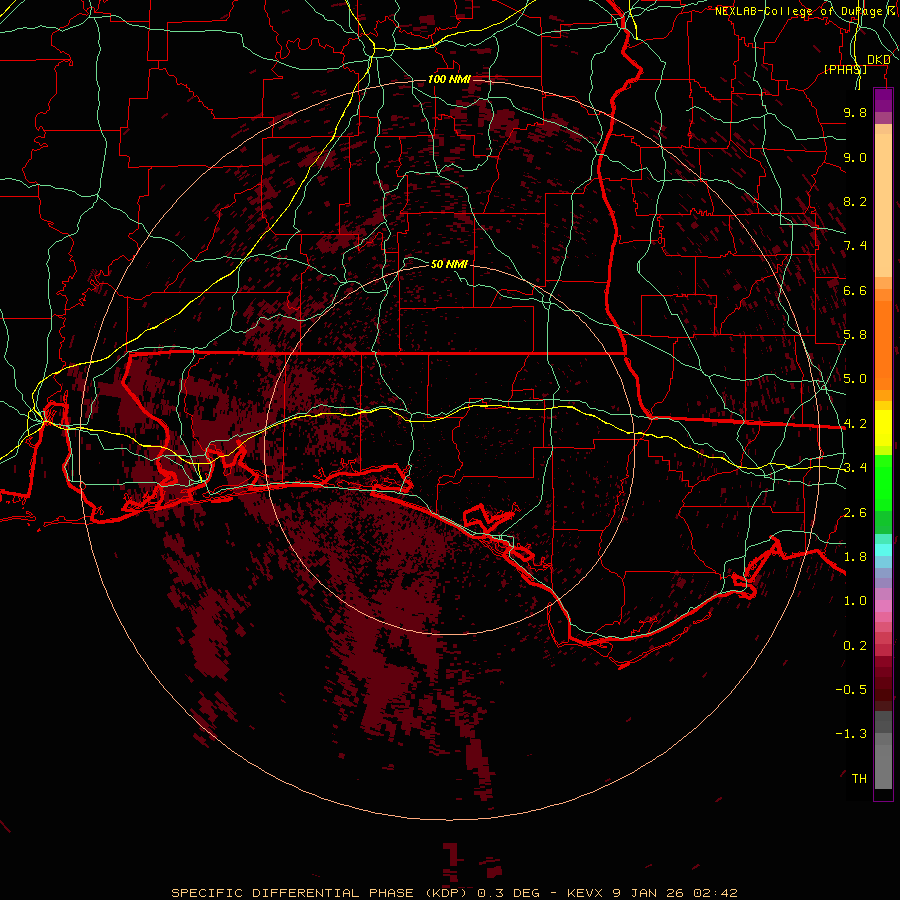Pick the cyan segment of the color bar
The height and width of the screenshot is (900, 900).
click(883, 550)
